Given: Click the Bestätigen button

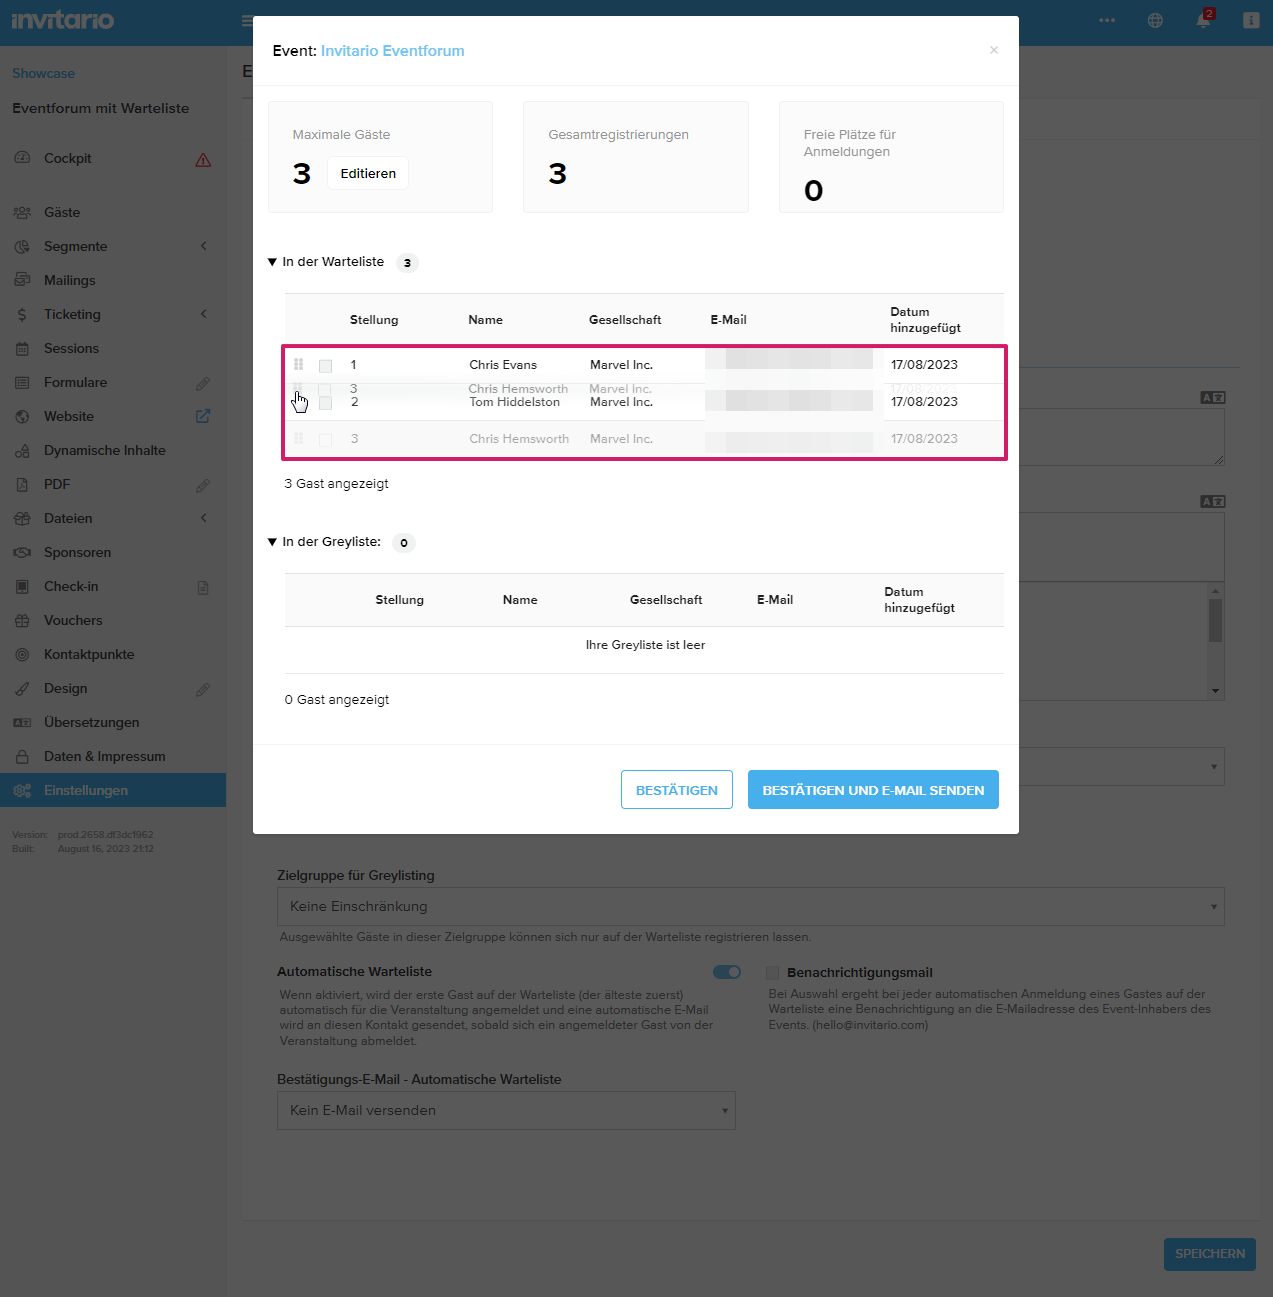Looking at the screenshot, I should pyautogui.click(x=676, y=790).
